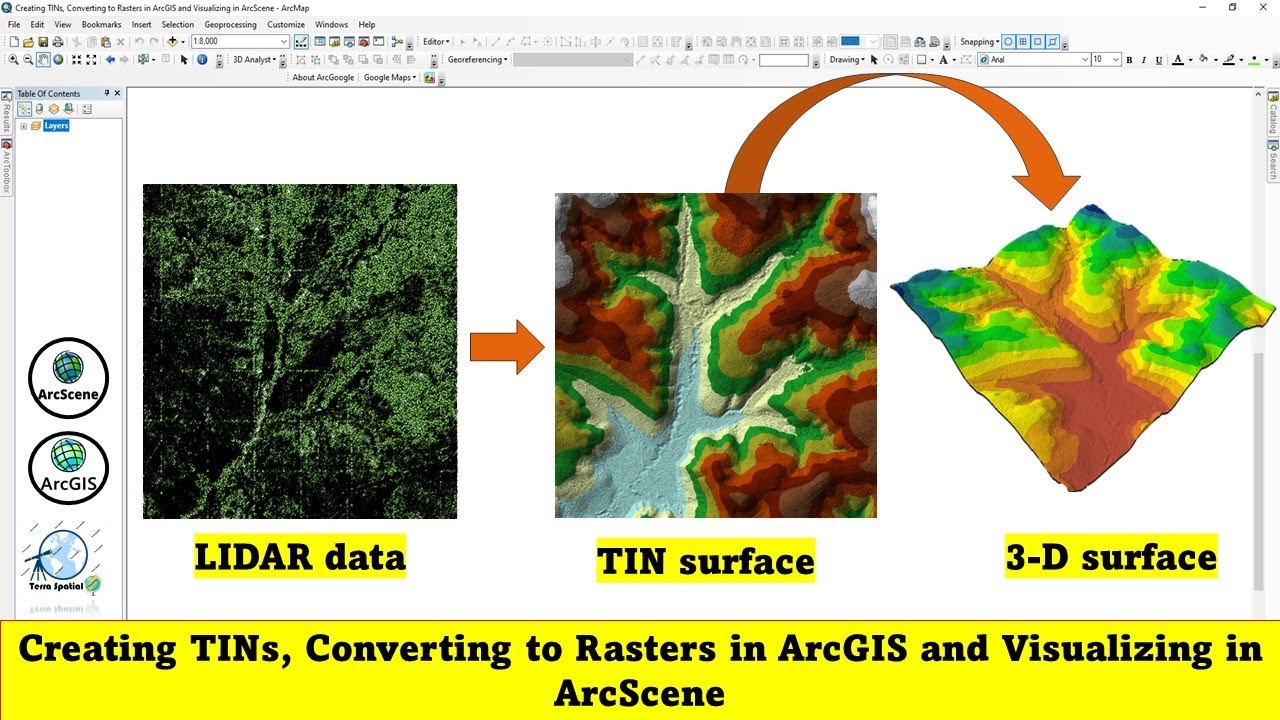Open the font size 10 box
Screen dimensions: 1280x720
[1106, 60]
